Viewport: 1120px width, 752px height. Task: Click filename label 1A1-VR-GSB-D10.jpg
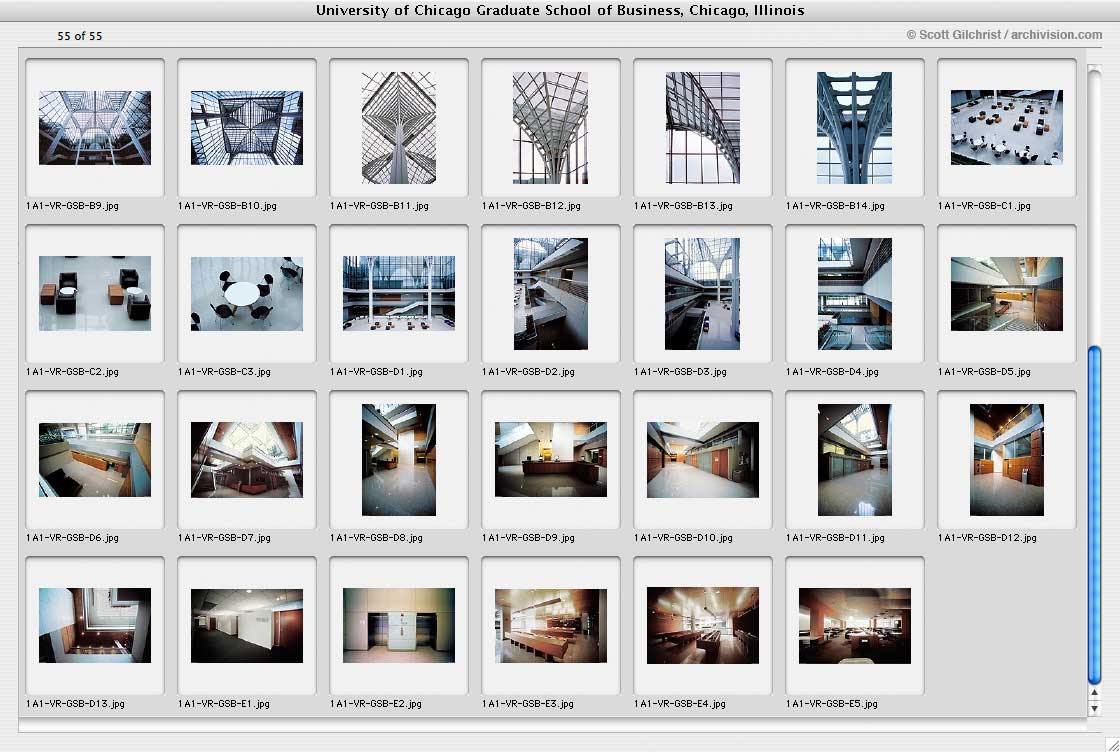683,538
